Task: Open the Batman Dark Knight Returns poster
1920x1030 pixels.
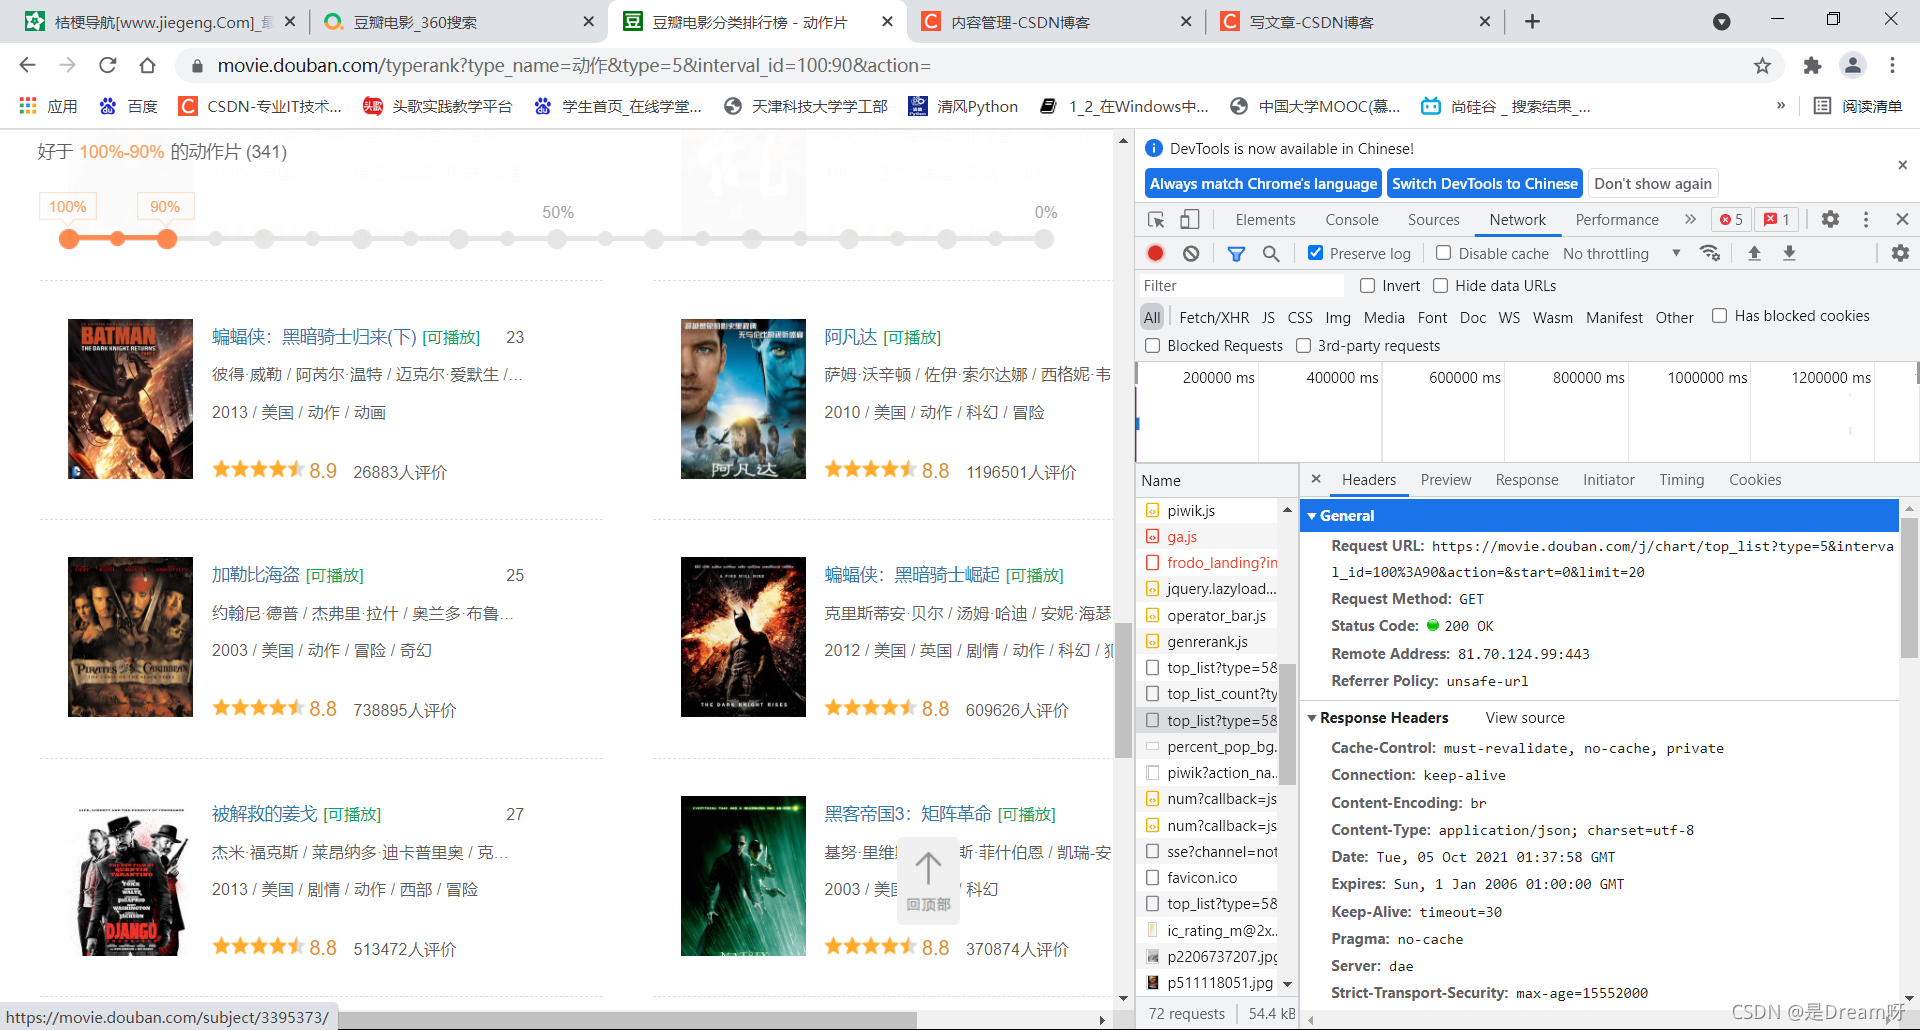Action: [x=130, y=399]
